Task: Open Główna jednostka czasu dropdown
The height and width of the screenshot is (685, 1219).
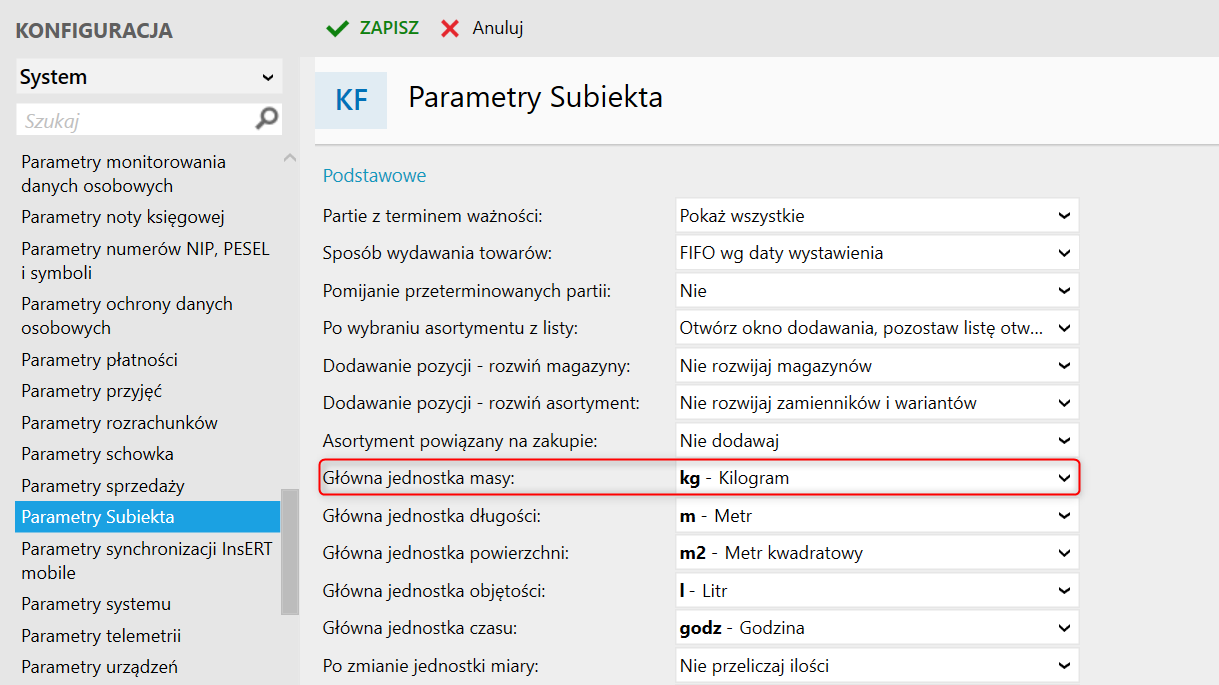Action: pos(876,628)
